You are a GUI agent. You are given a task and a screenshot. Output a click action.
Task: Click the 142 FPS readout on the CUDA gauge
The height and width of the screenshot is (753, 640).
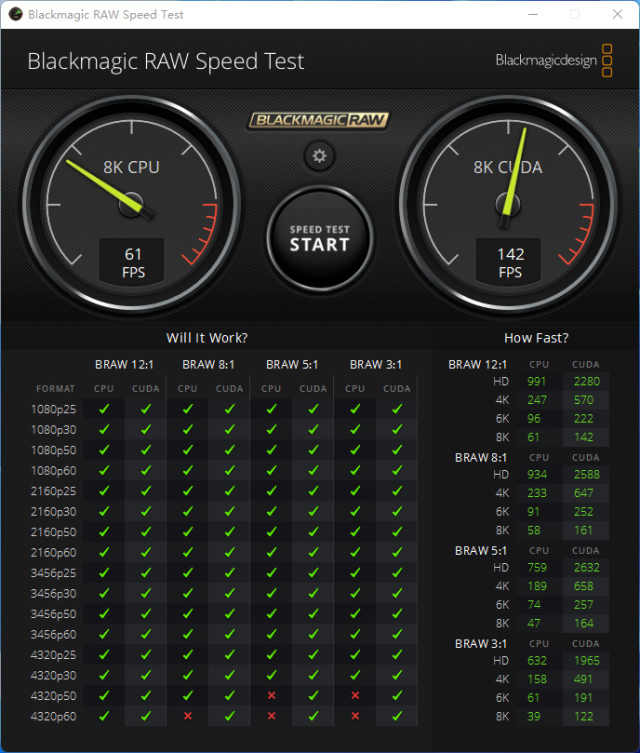click(x=510, y=262)
